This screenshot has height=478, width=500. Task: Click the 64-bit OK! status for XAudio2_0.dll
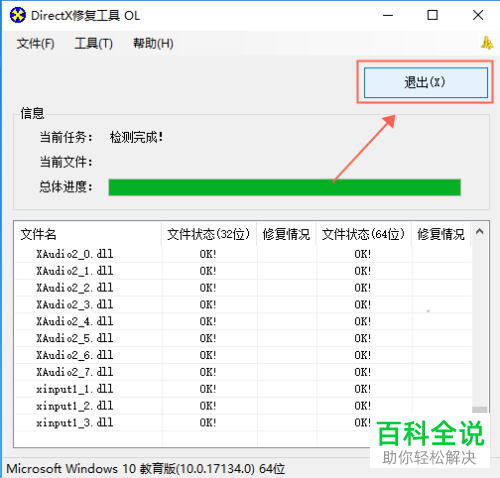click(363, 254)
